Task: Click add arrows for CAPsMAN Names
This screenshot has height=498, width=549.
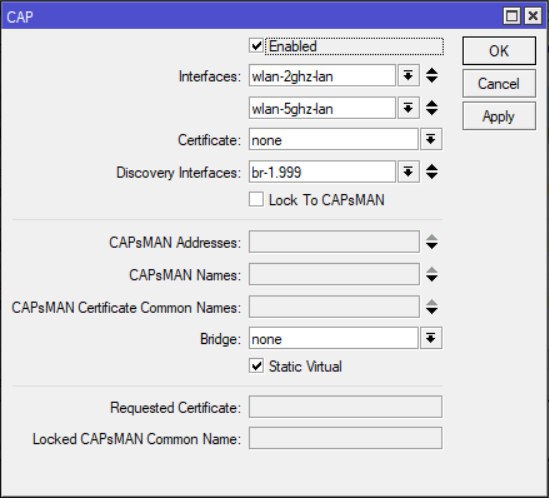Action: coord(432,274)
